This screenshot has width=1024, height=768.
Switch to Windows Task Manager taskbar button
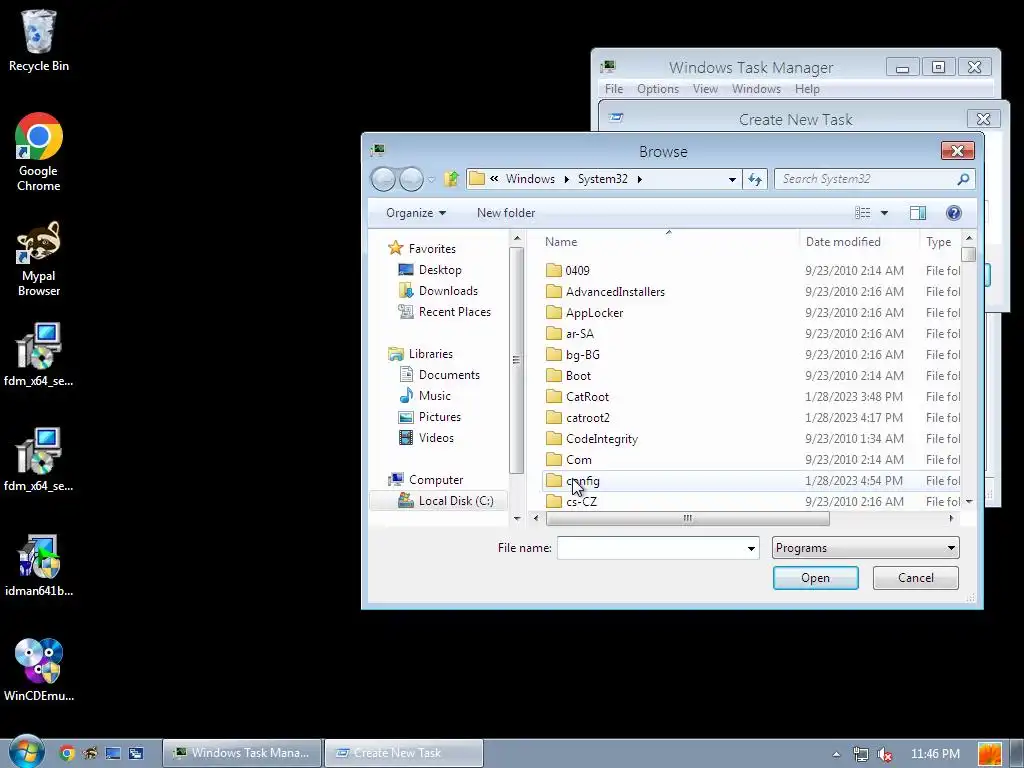(x=242, y=753)
